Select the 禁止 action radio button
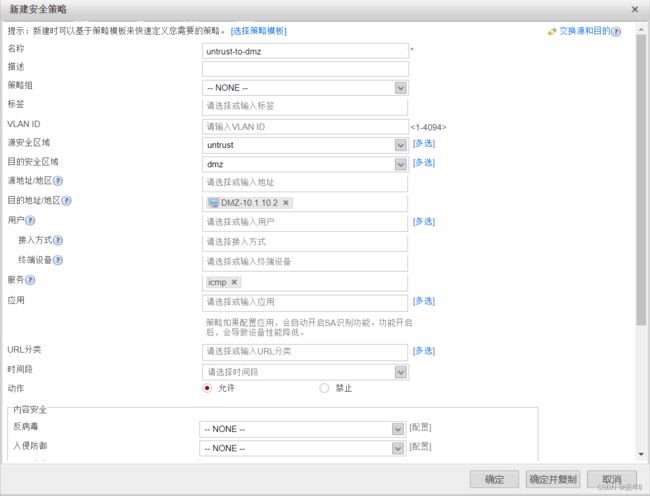Viewport: 650px width, 496px height. click(x=324, y=388)
